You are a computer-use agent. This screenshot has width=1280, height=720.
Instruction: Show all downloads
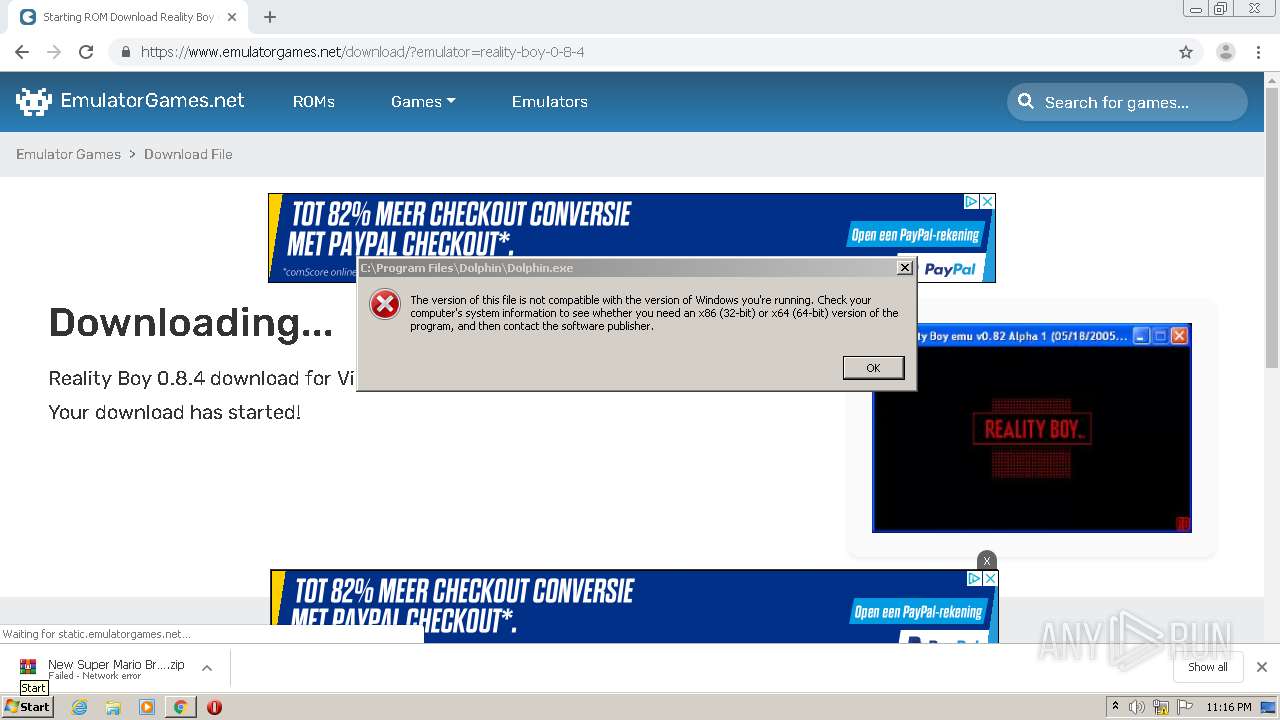click(1207, 667)
